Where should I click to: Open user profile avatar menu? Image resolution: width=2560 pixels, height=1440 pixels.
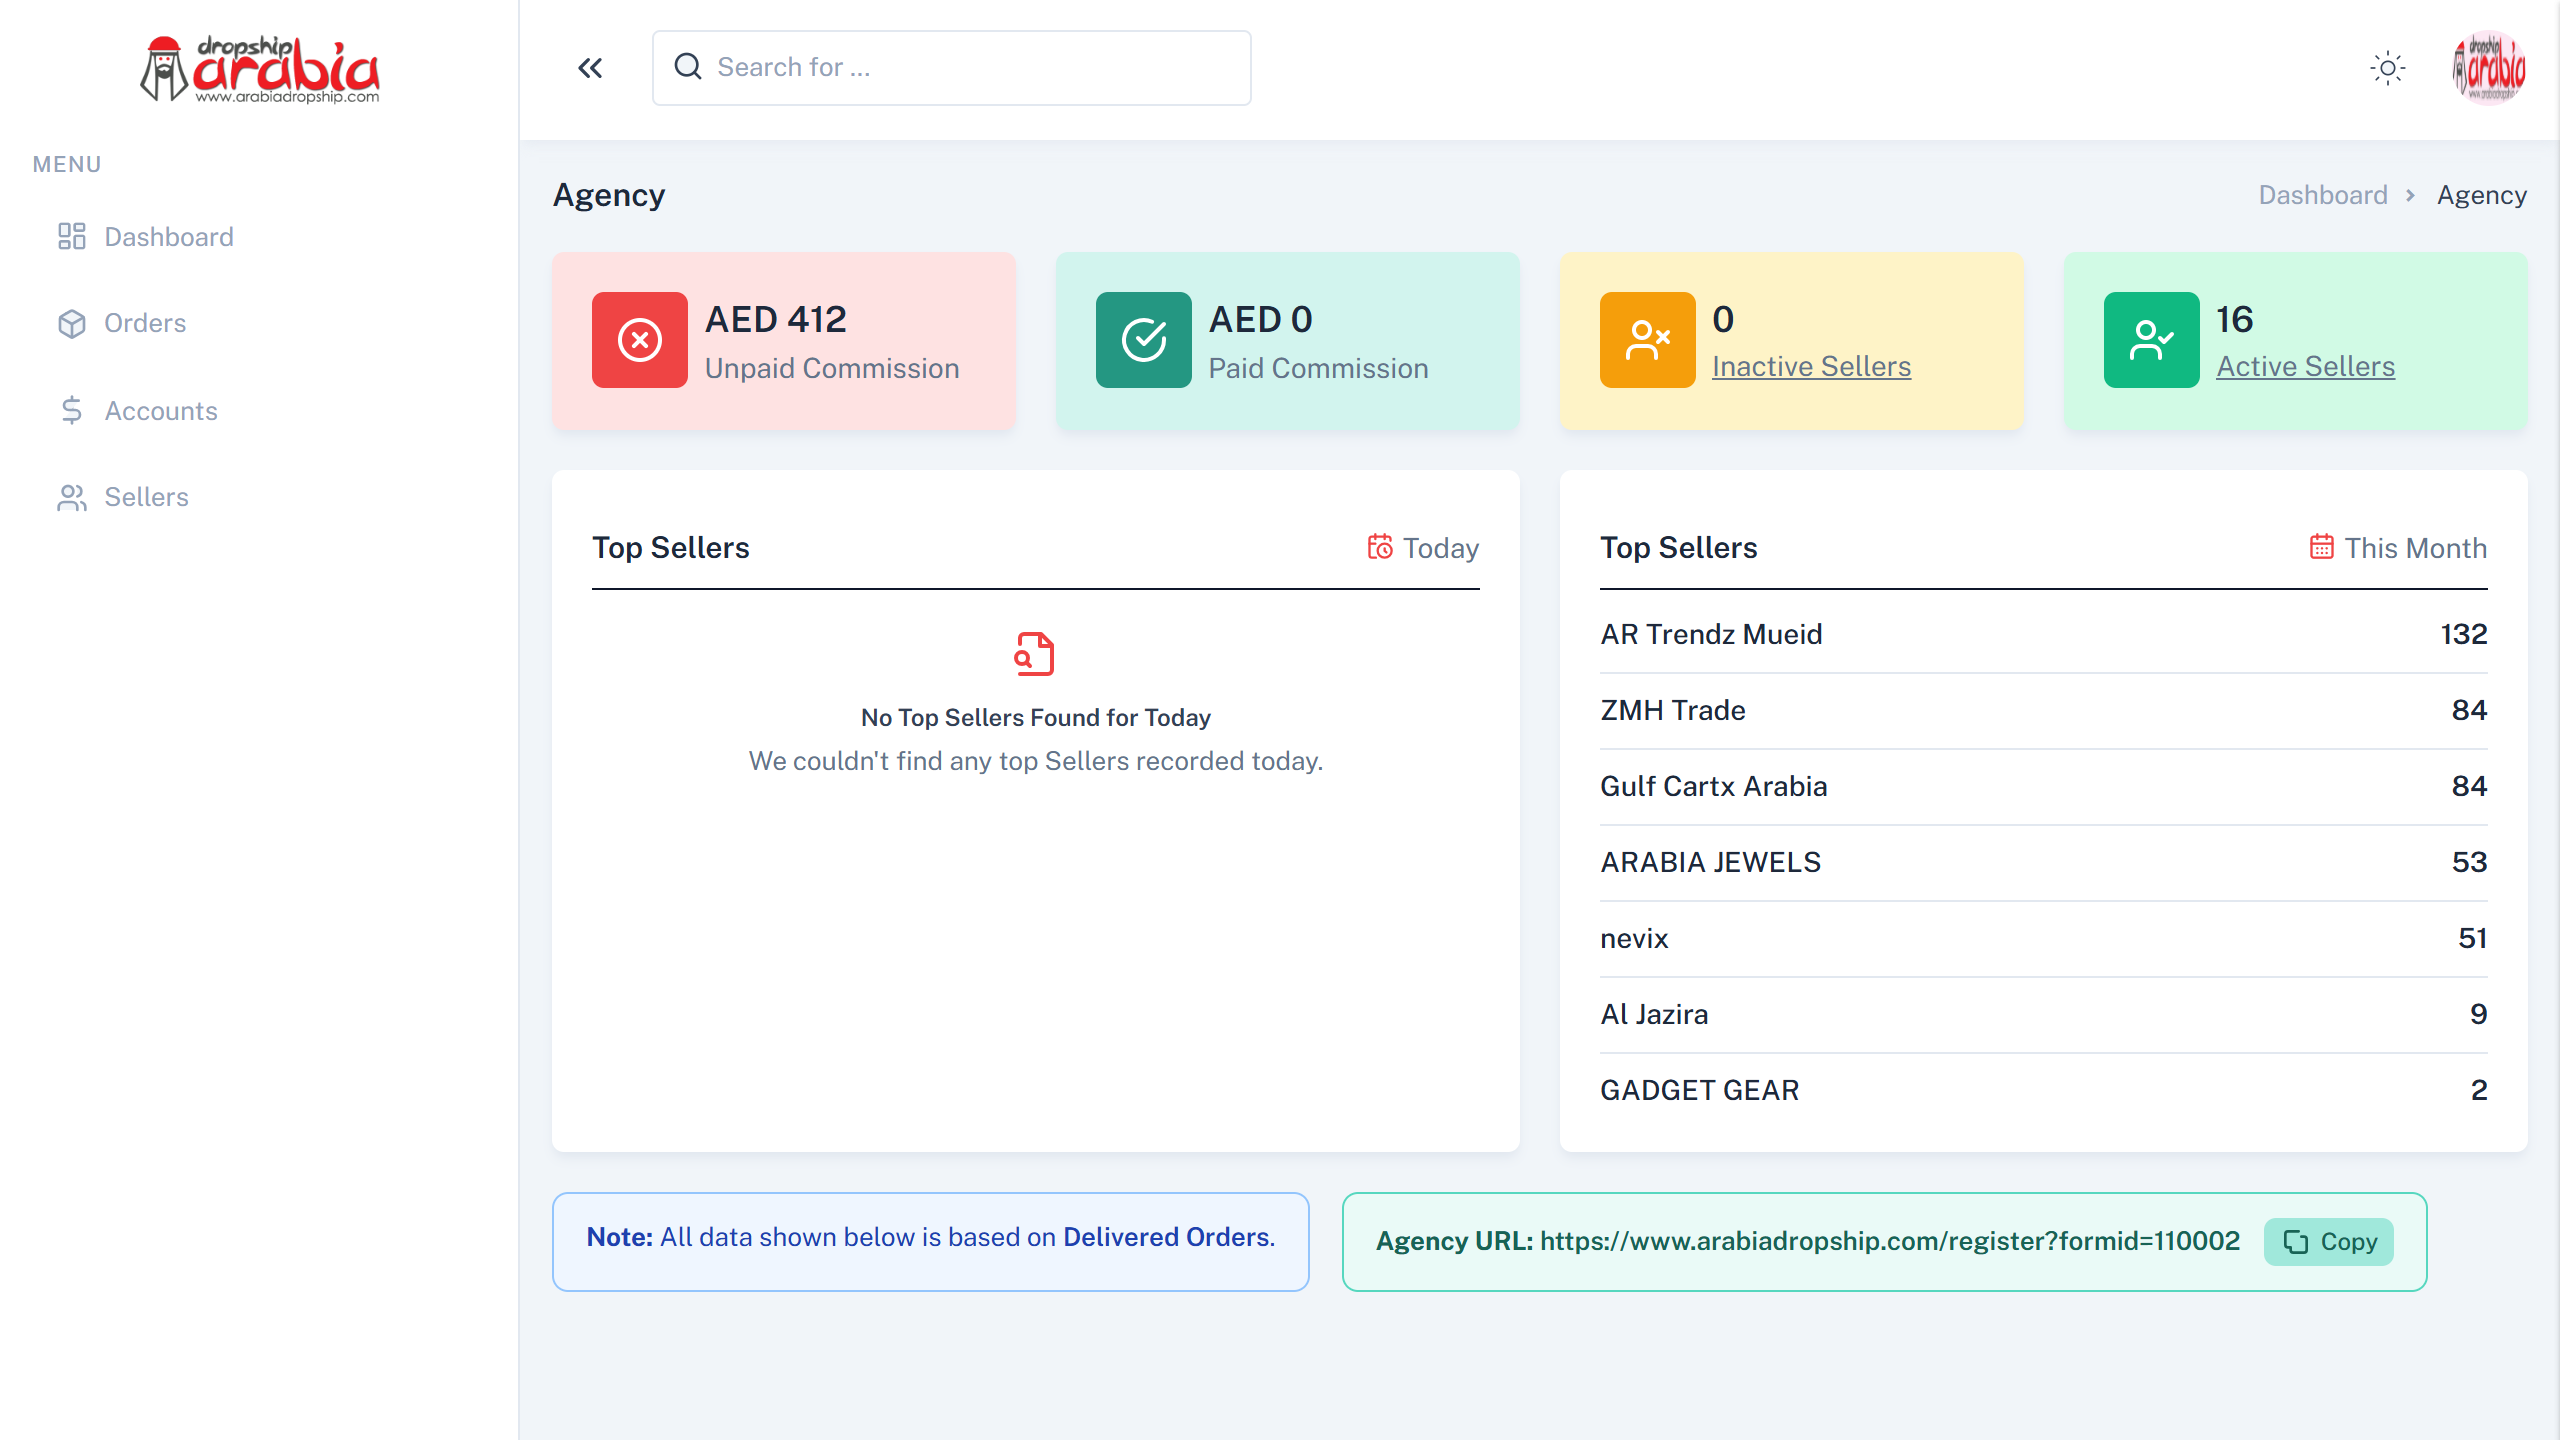[2488, 68]
